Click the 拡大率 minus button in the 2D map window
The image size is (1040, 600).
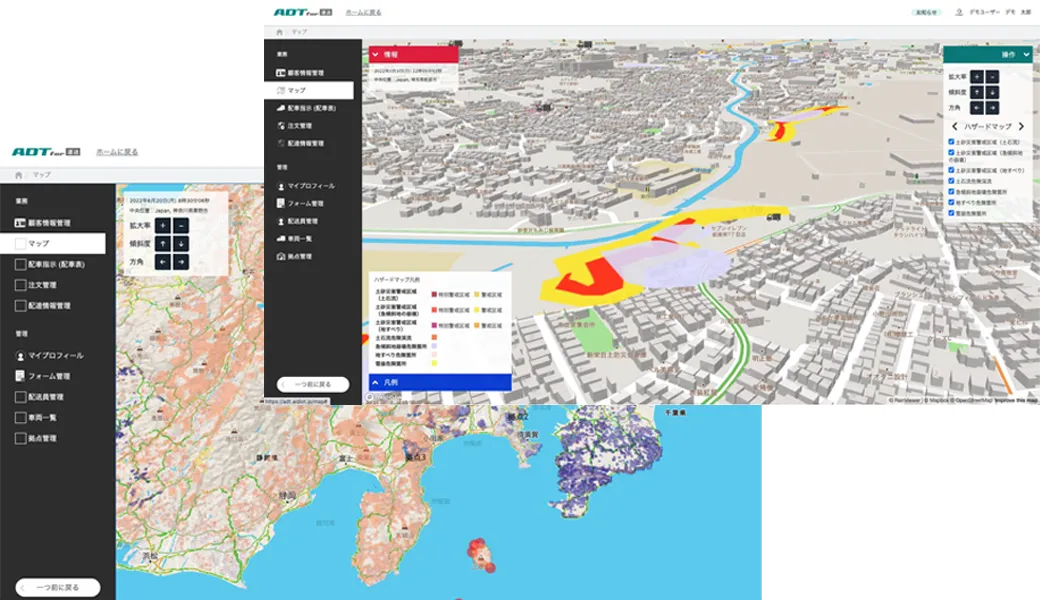coord(180,225)
